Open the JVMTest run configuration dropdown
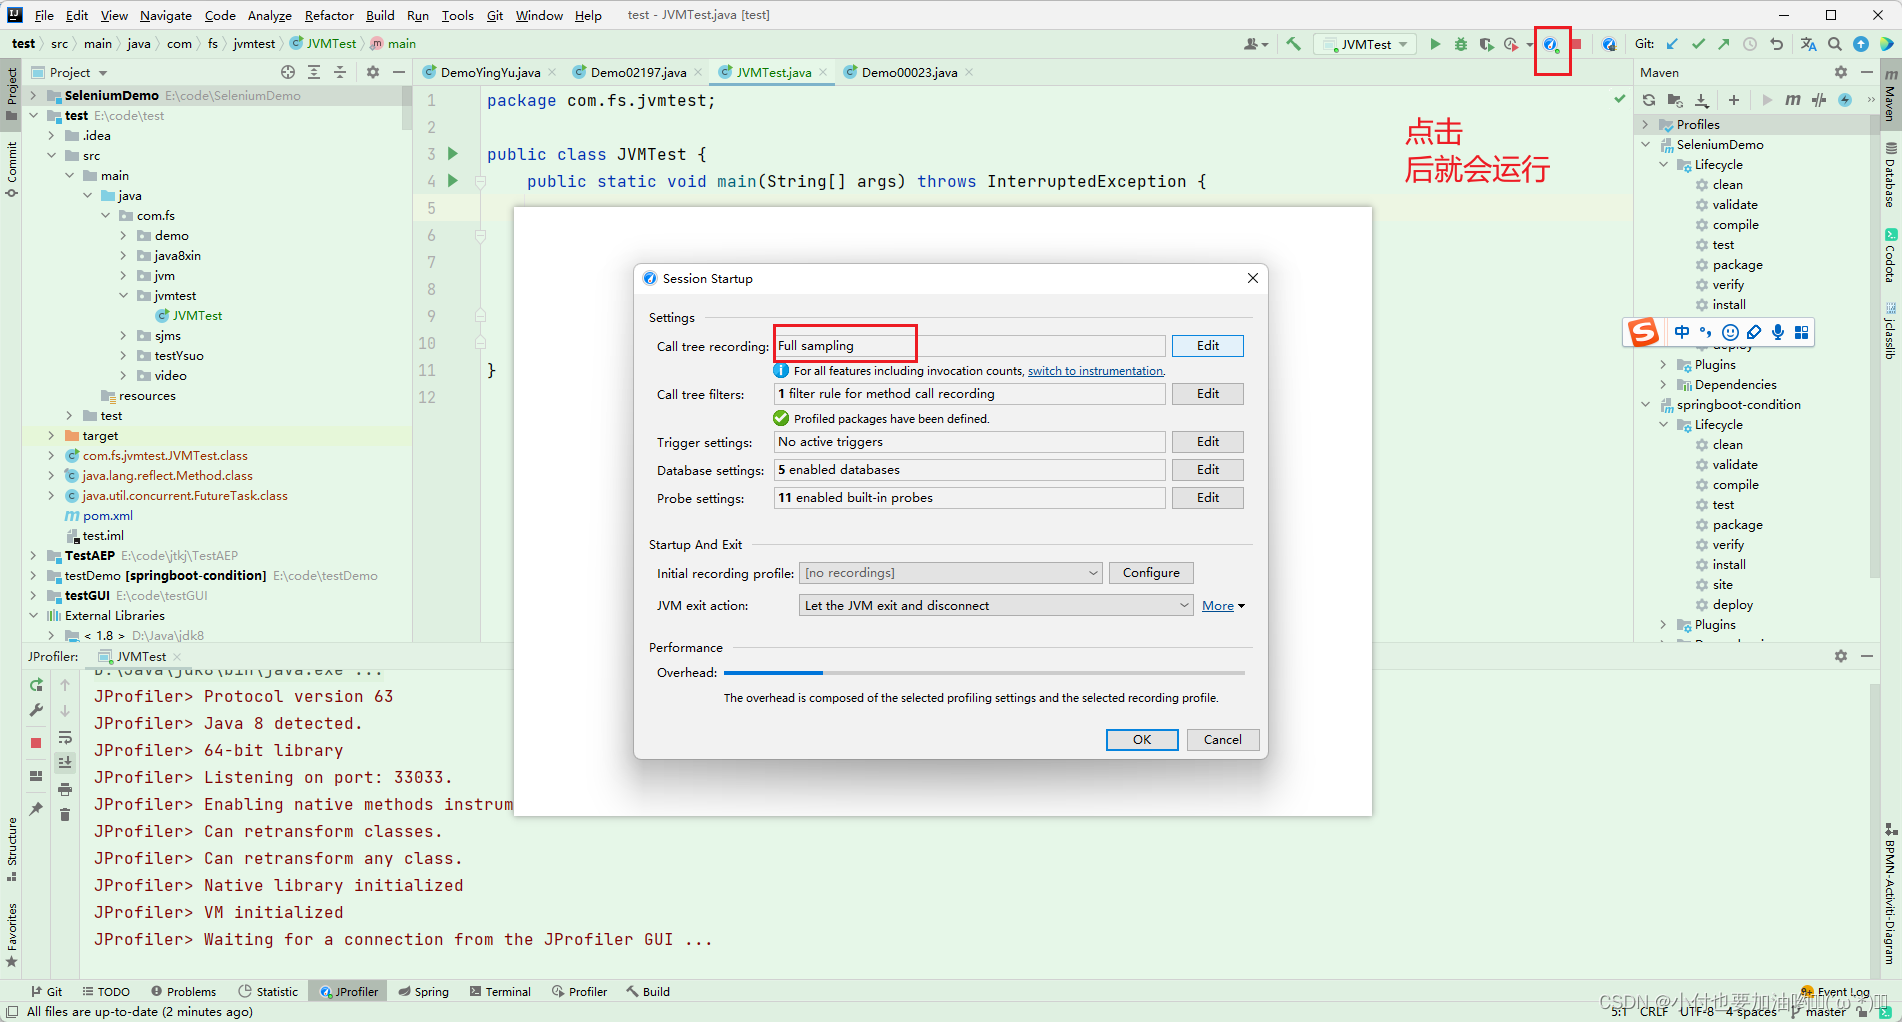This screenshot has height=1022, width=1902. 1365,44
